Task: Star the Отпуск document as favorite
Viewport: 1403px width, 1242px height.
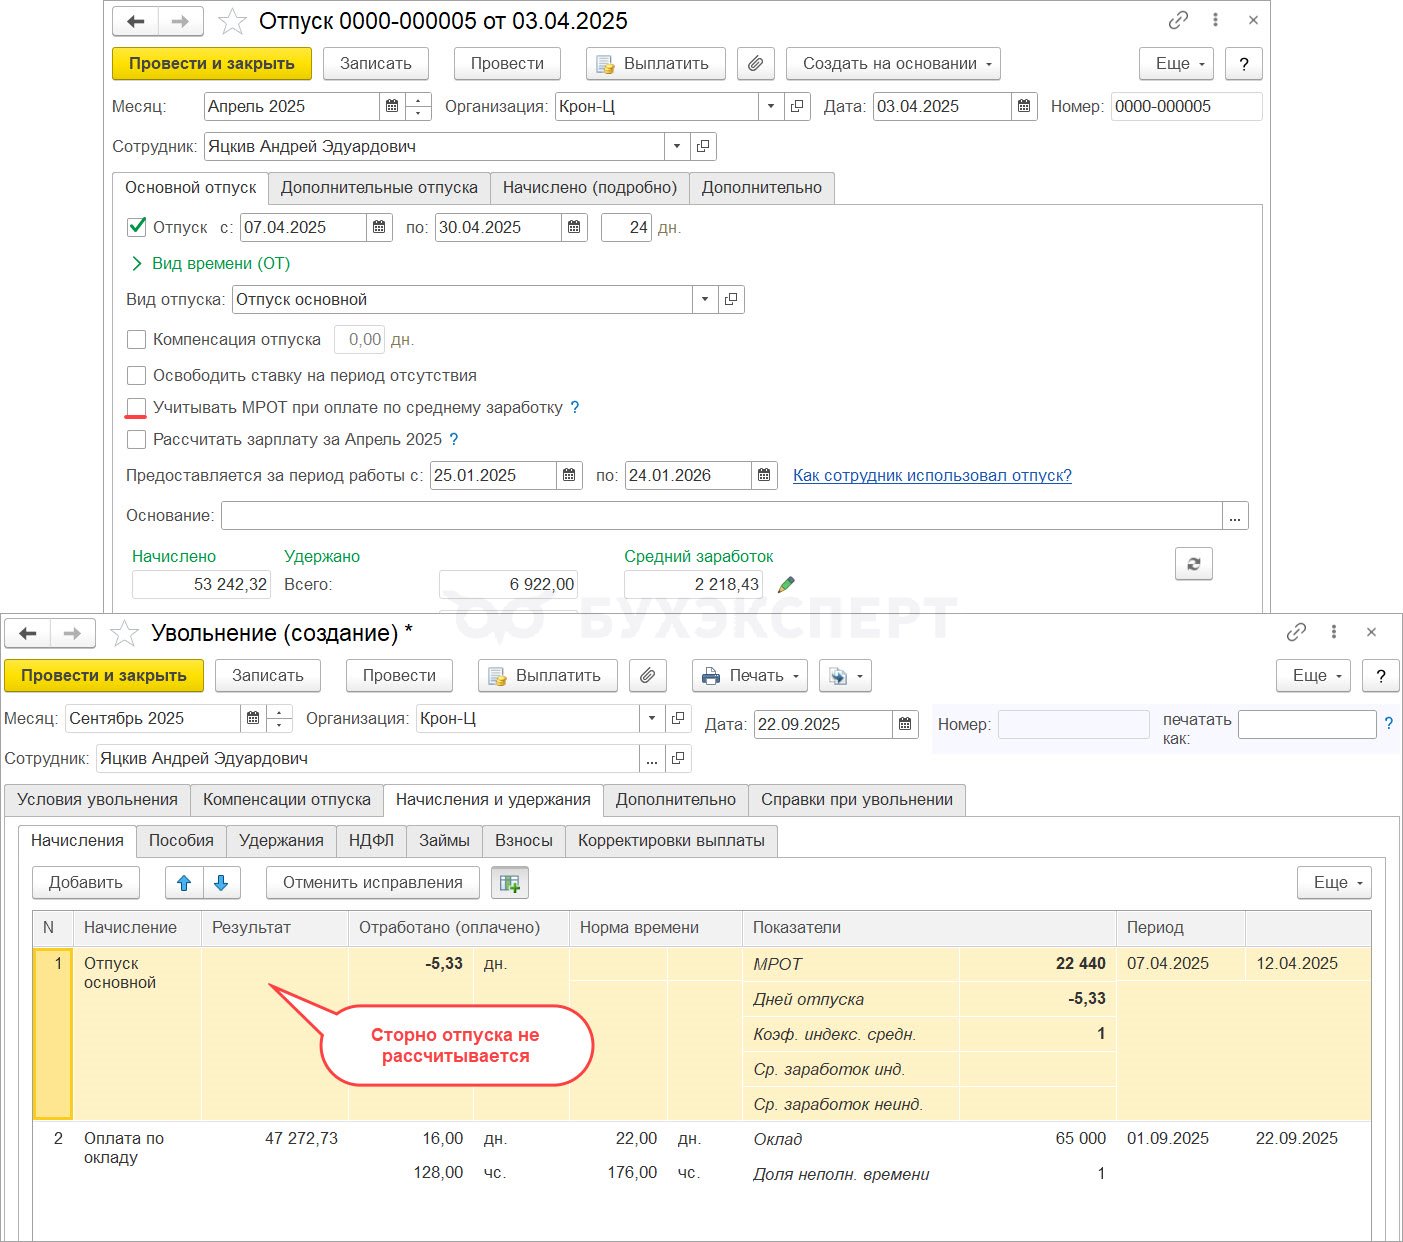Action: [232, 21]
